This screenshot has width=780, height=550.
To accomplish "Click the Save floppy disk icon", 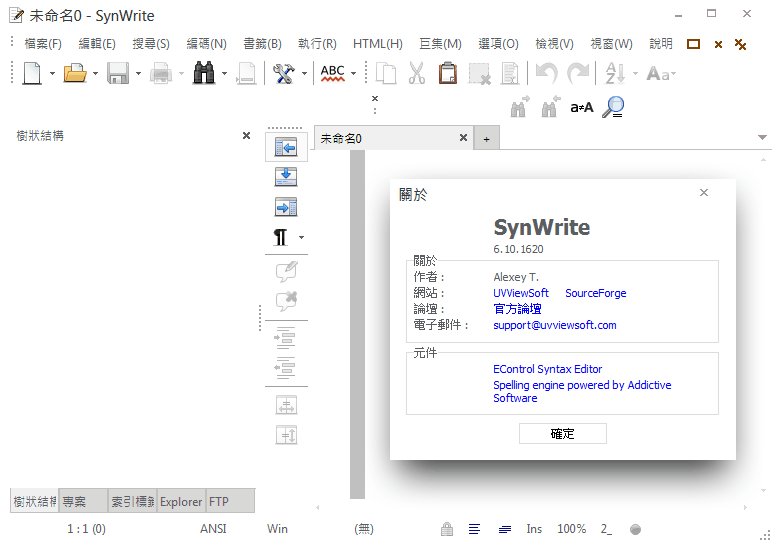I will [x=118, y=74].
